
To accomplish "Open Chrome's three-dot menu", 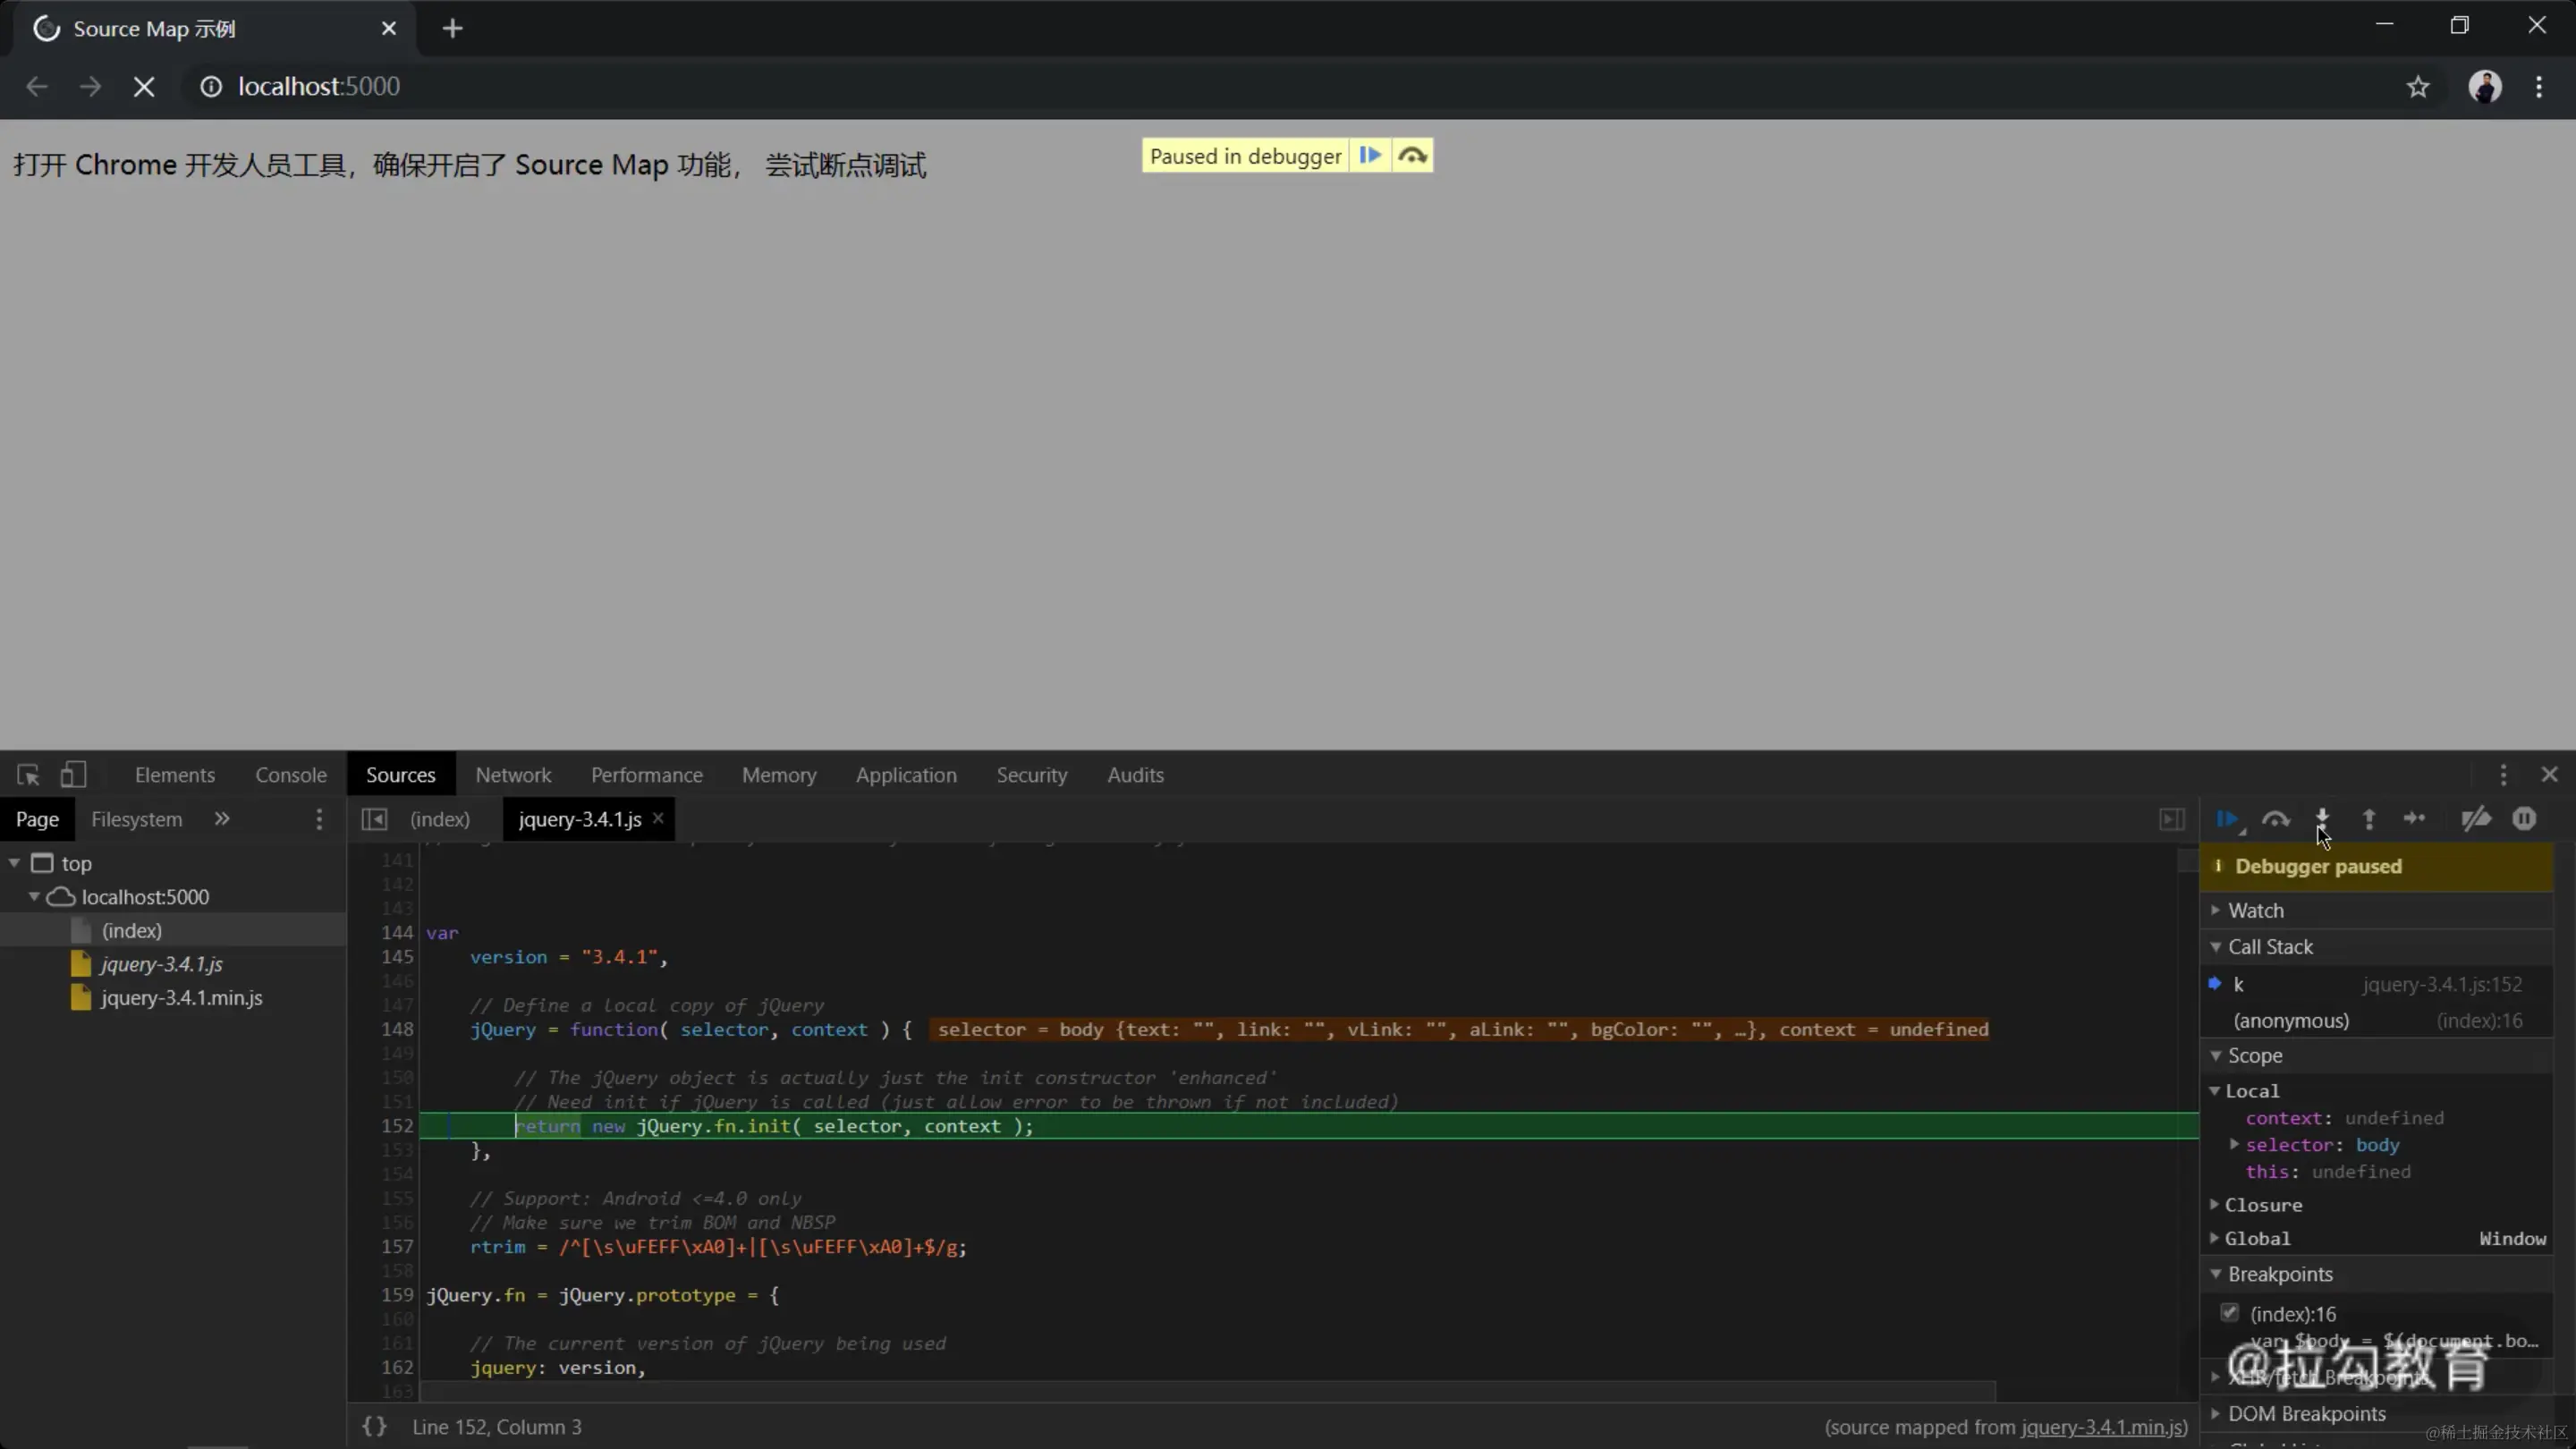I will pos(2539,87).
